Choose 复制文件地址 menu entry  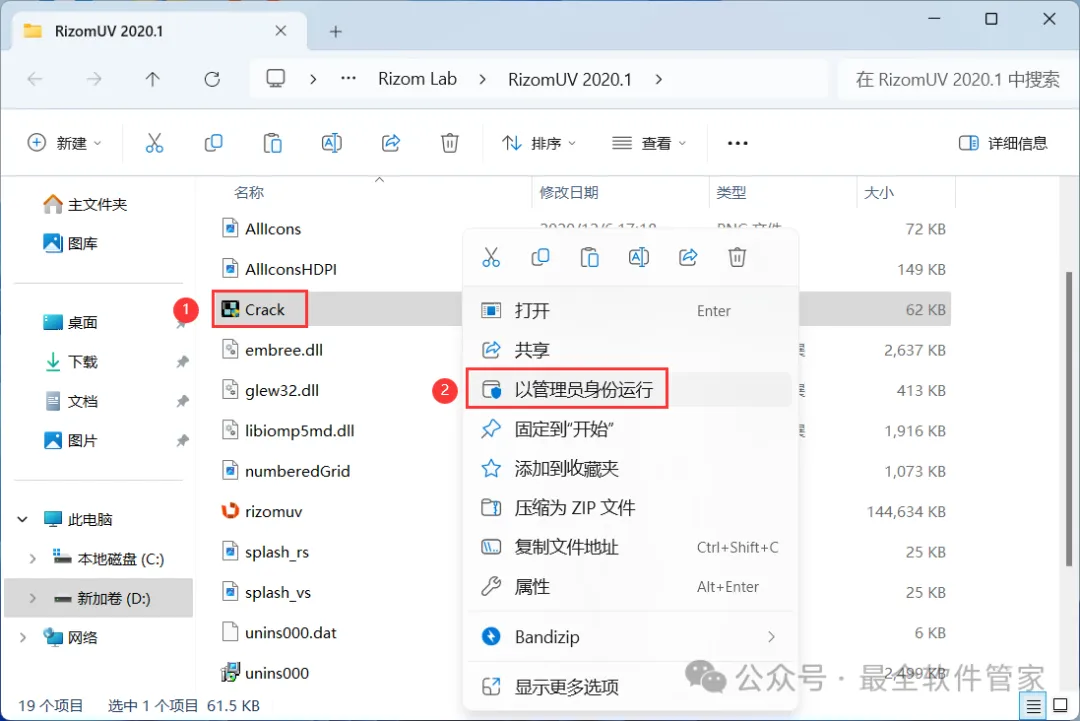click(630, 547)
